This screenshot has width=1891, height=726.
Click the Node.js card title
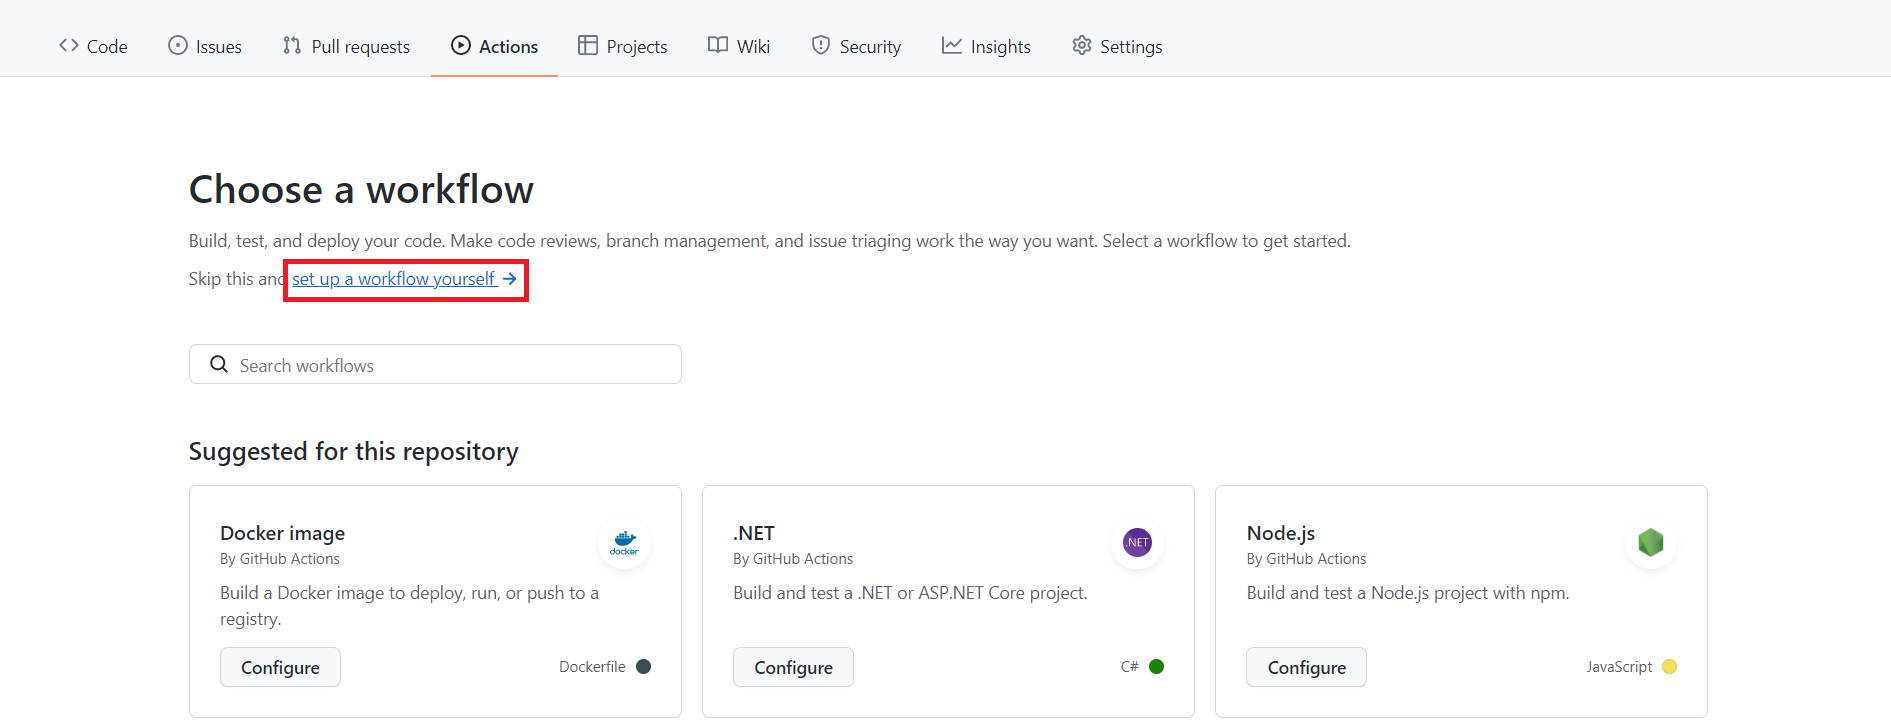[1281, 533]
